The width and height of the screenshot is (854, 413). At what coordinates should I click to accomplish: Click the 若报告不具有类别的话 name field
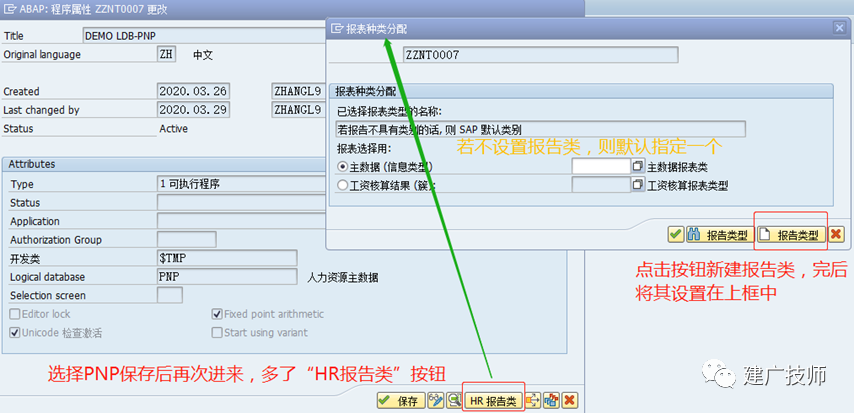coord(540,130)
